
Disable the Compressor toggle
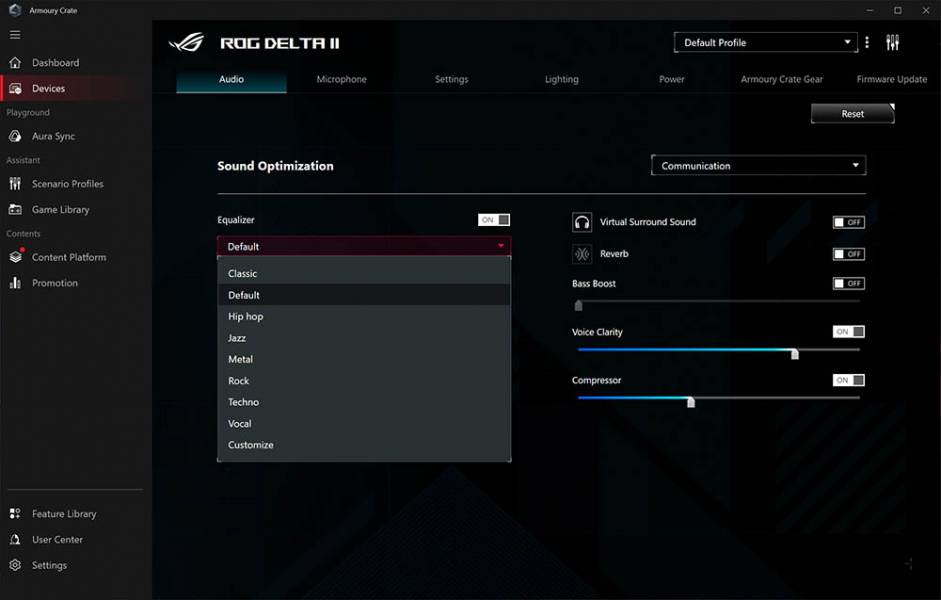coord(849,380)
